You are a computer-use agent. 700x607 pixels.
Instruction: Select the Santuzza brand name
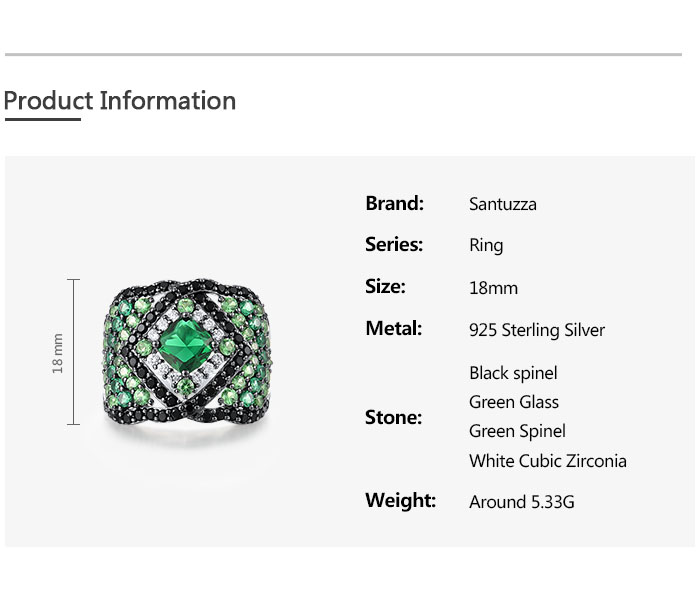coord(503,204)
